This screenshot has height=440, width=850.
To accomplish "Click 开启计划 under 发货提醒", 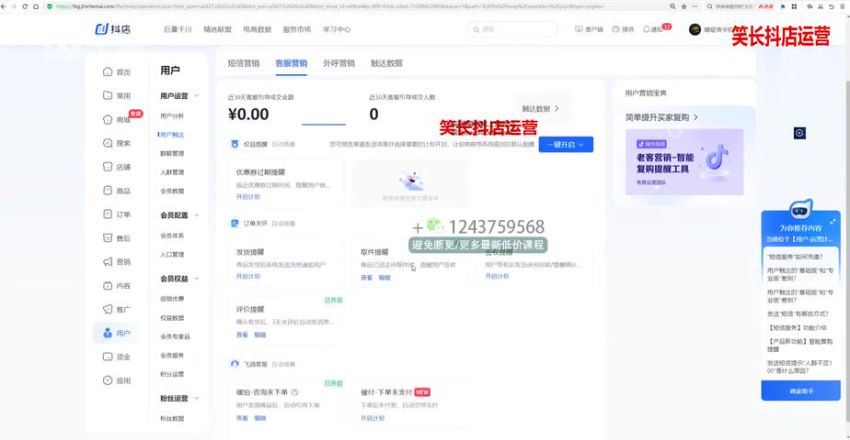I will [248, 276].
